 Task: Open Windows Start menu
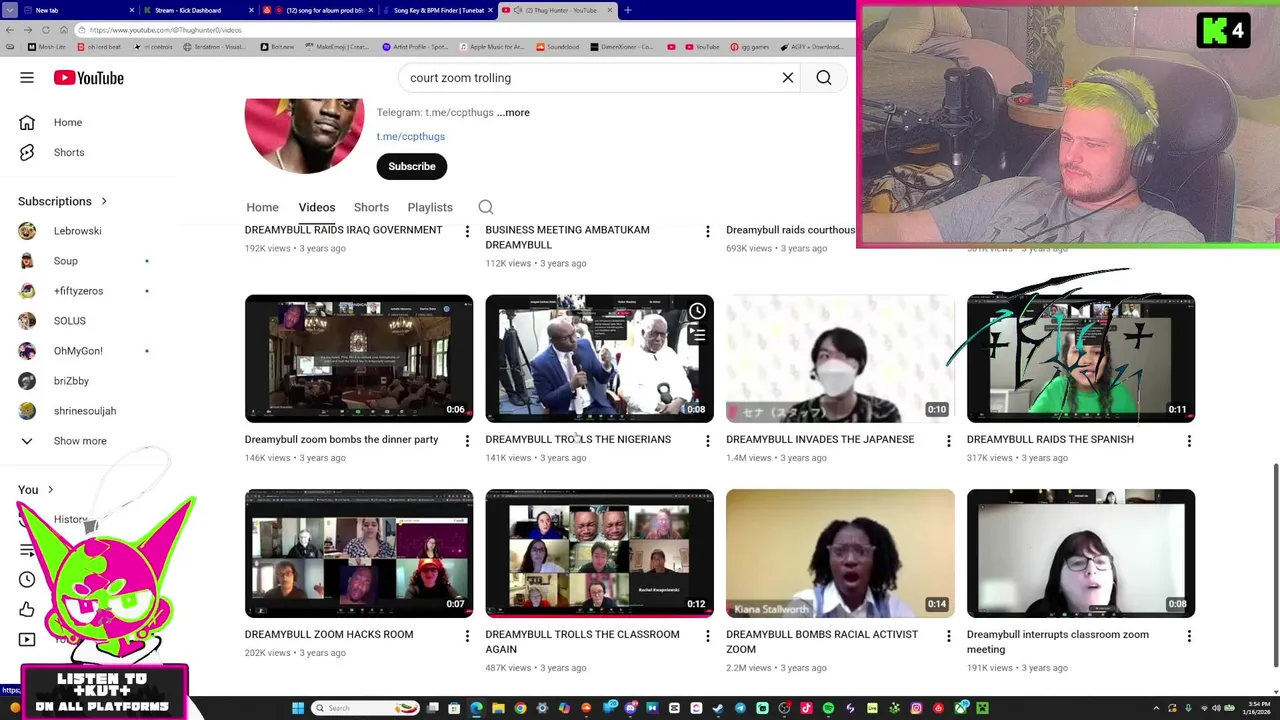tap(297, 708)
